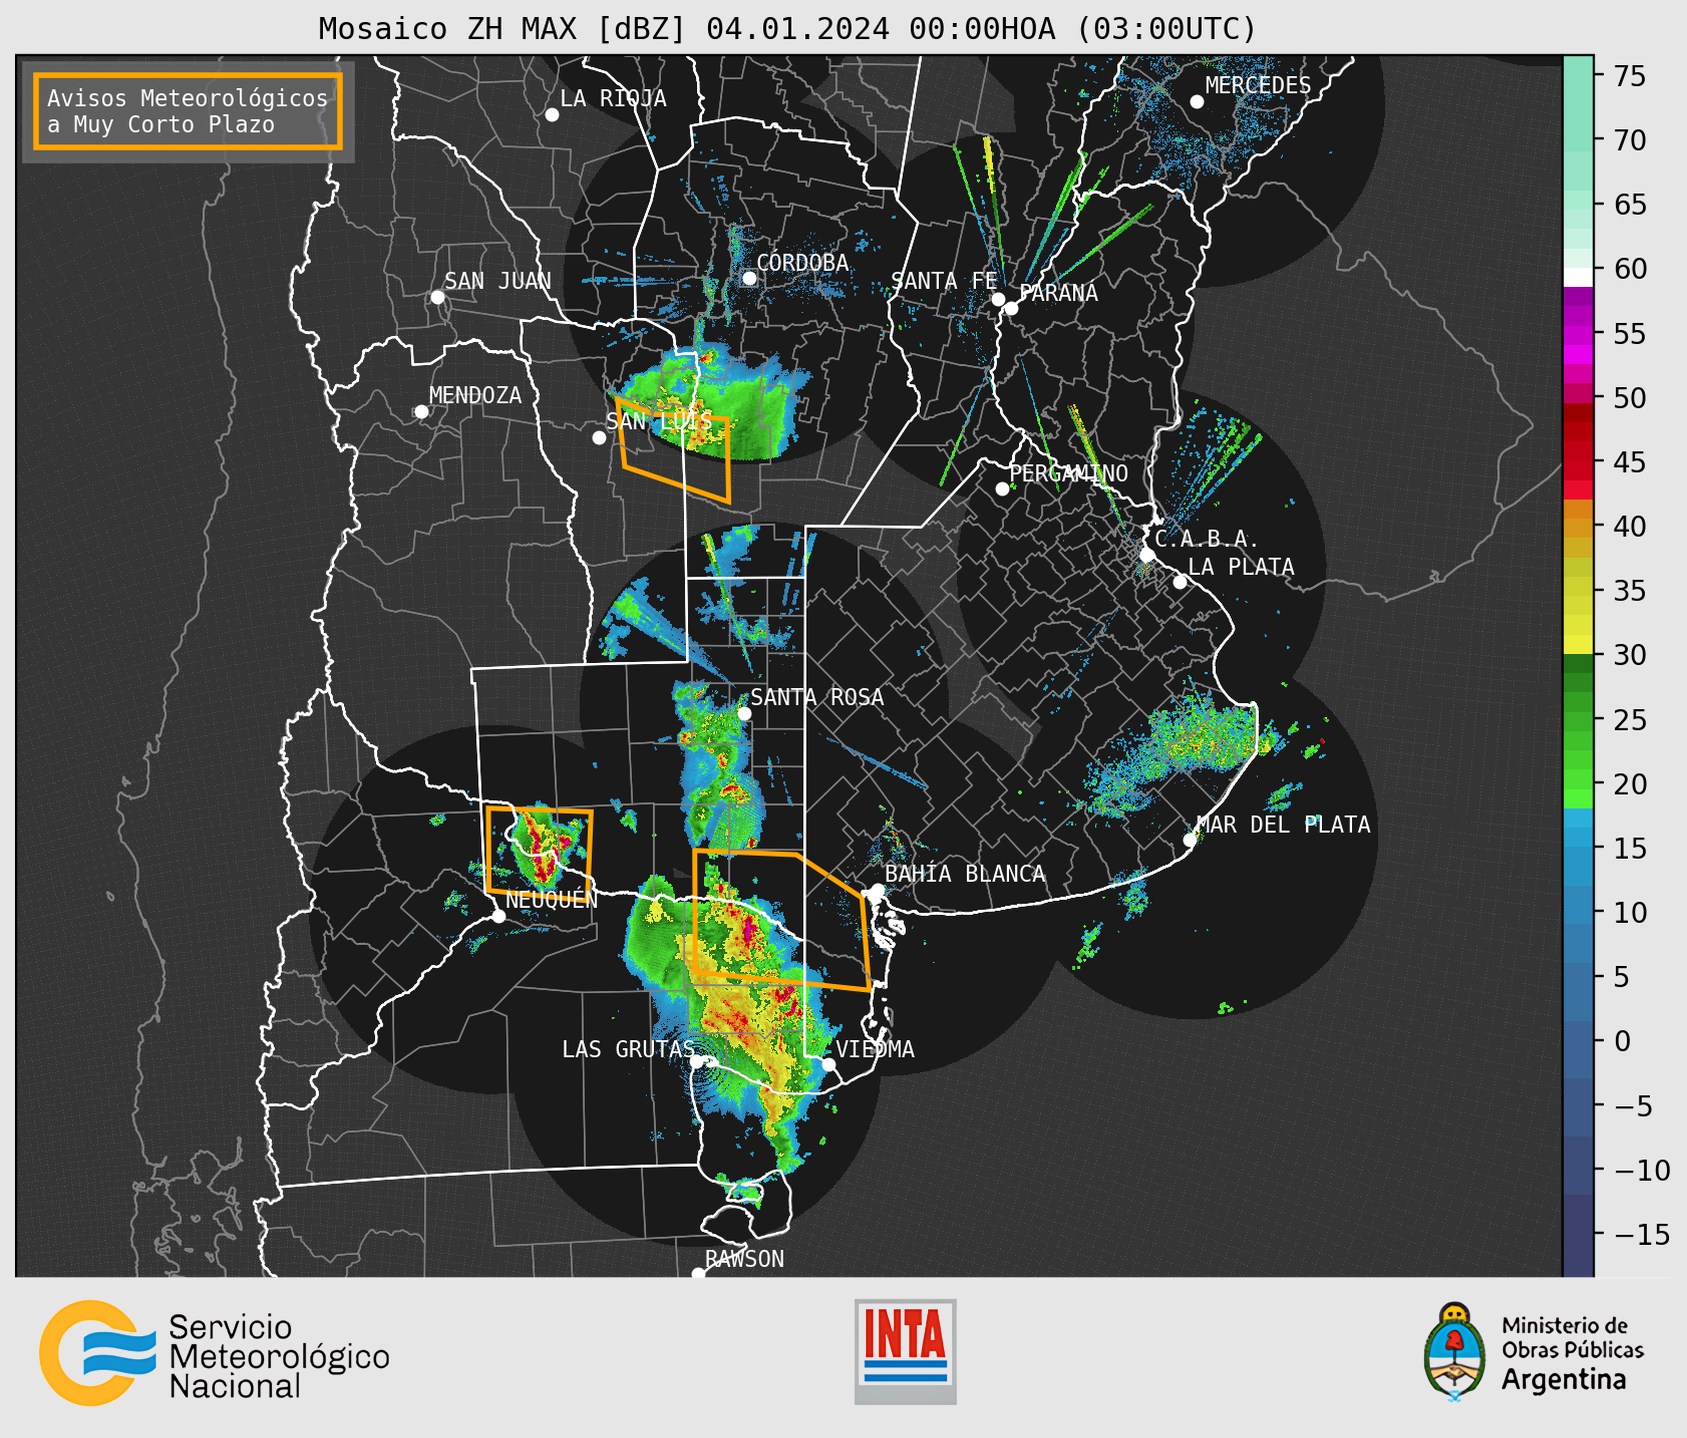Viewport: 1687px width, 1438px height.
Task: Click the white dot marking Córdoba
Action: (x=749, y=278)
